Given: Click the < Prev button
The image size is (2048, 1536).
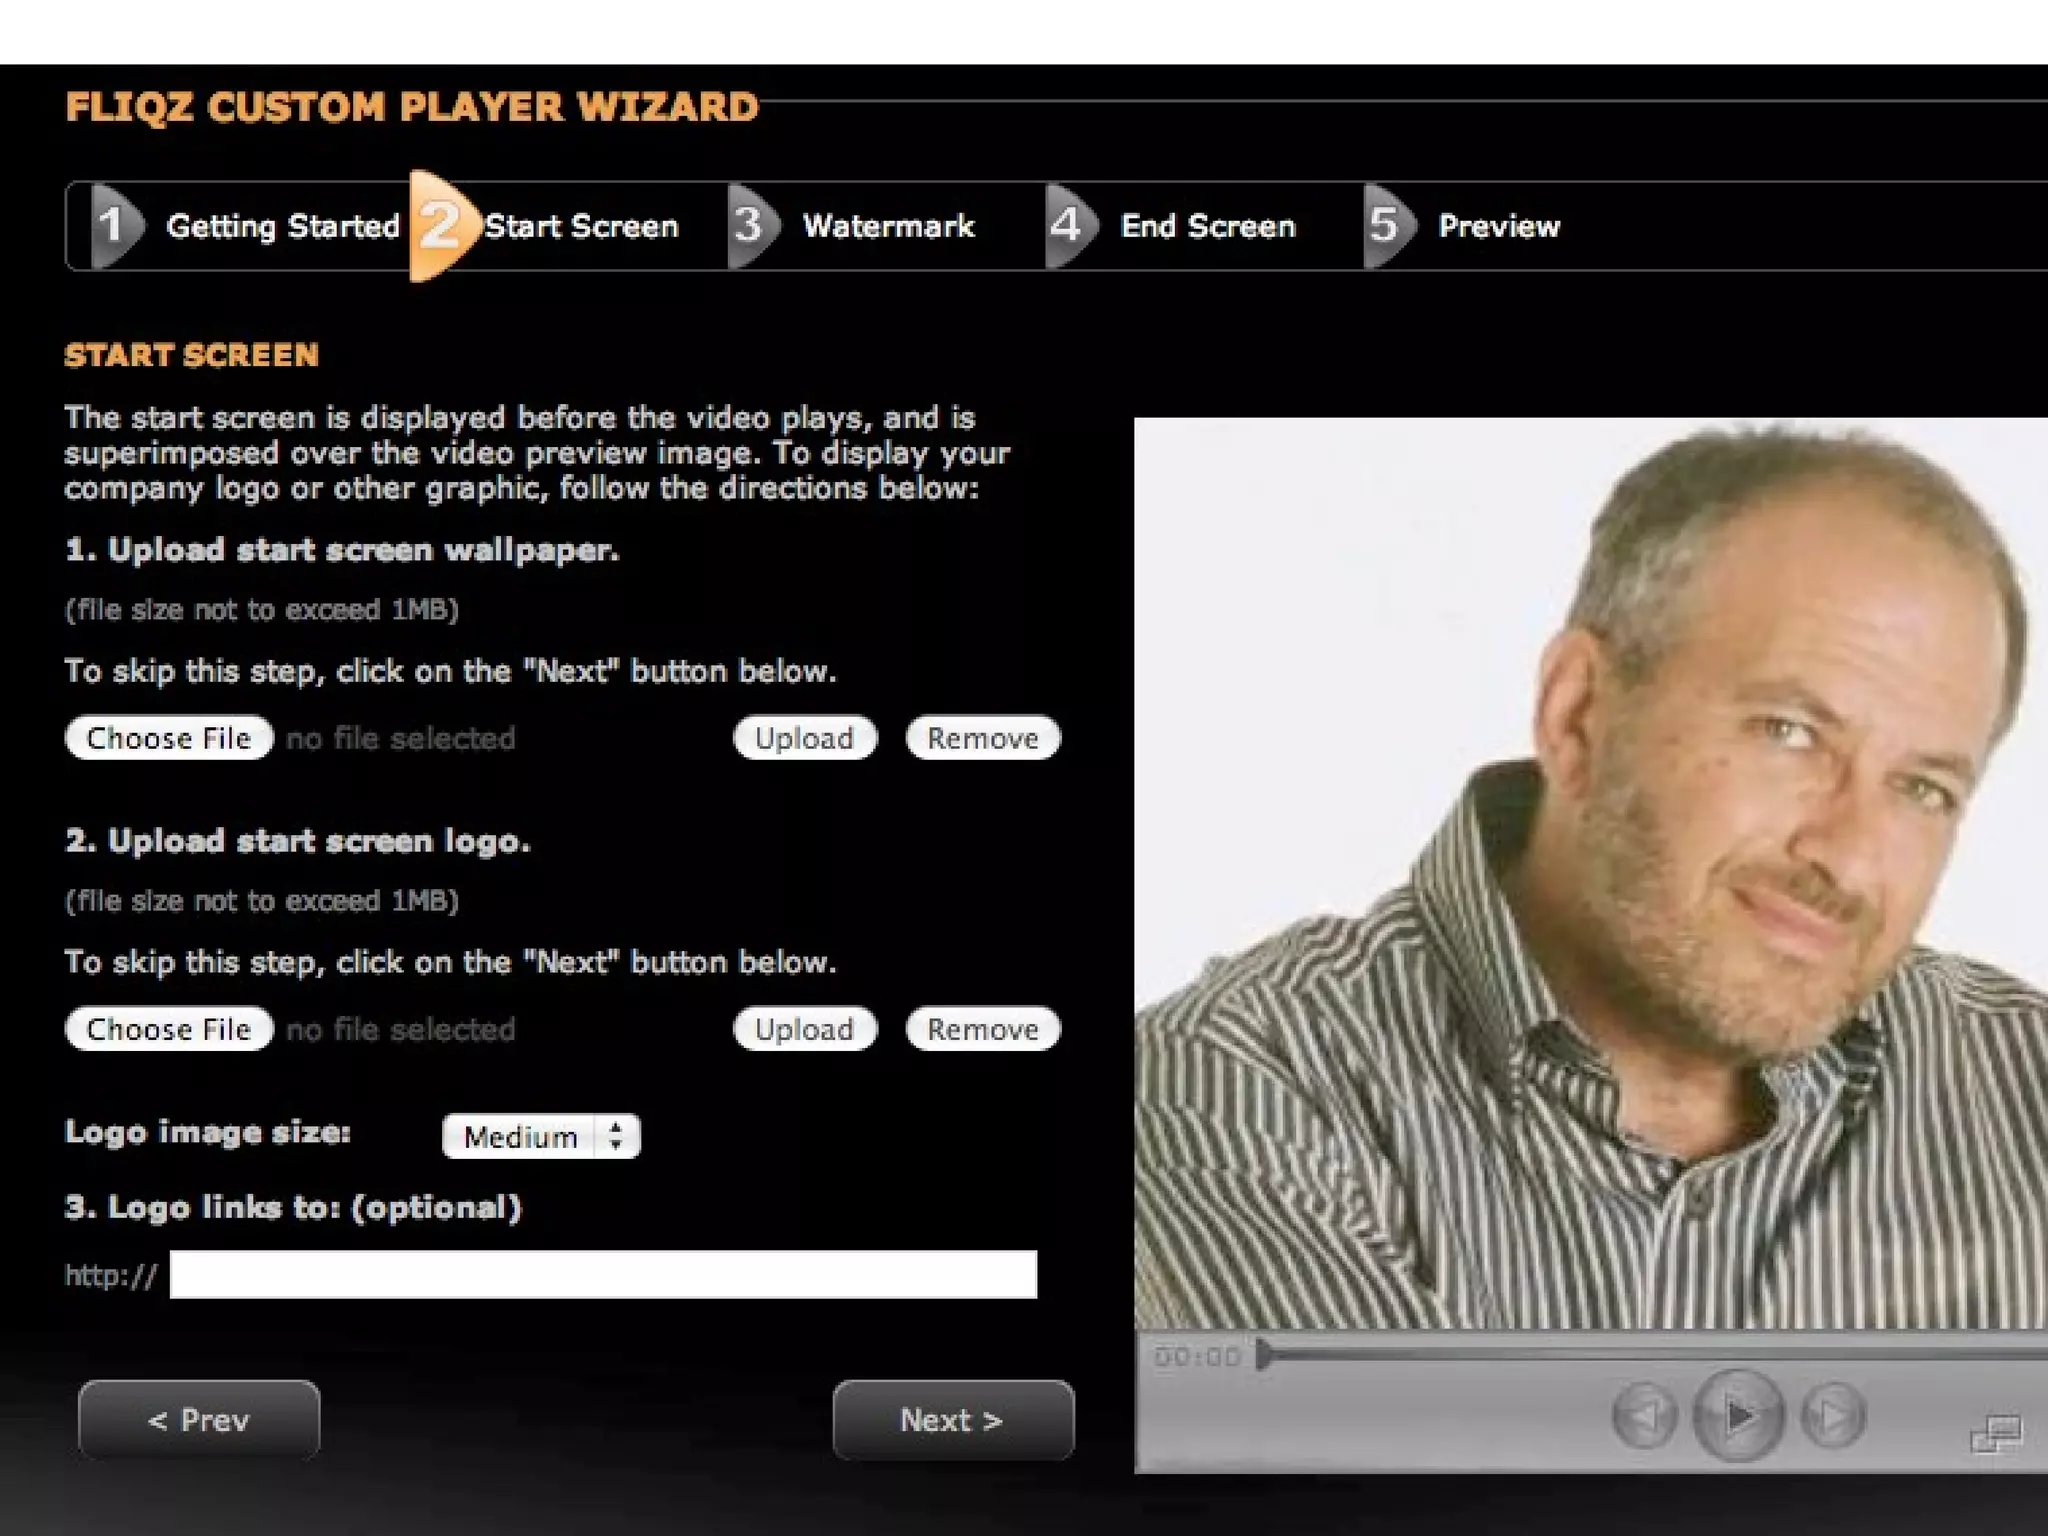Looking at the screenshot, I should 199,1420.
